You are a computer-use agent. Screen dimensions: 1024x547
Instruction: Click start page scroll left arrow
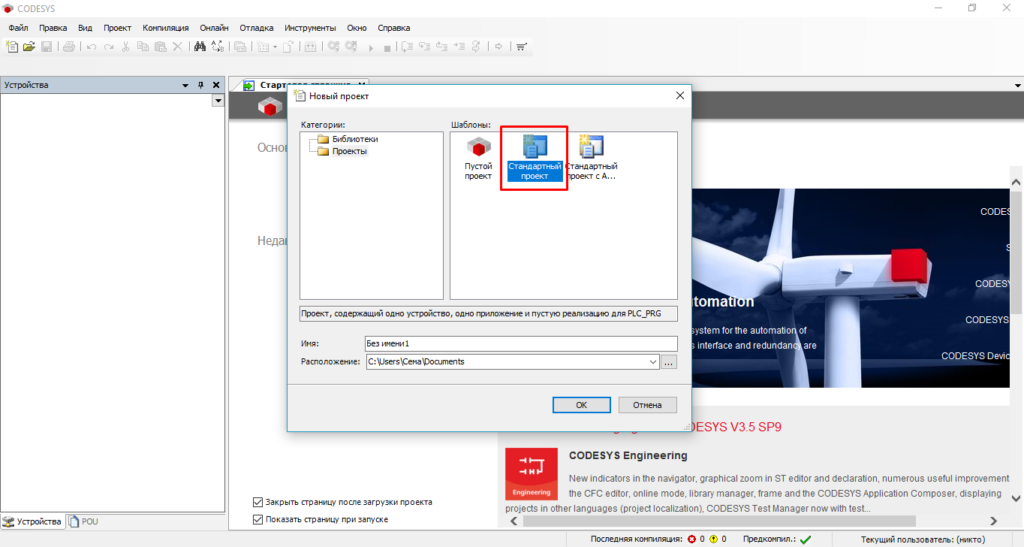click(514, 521)
